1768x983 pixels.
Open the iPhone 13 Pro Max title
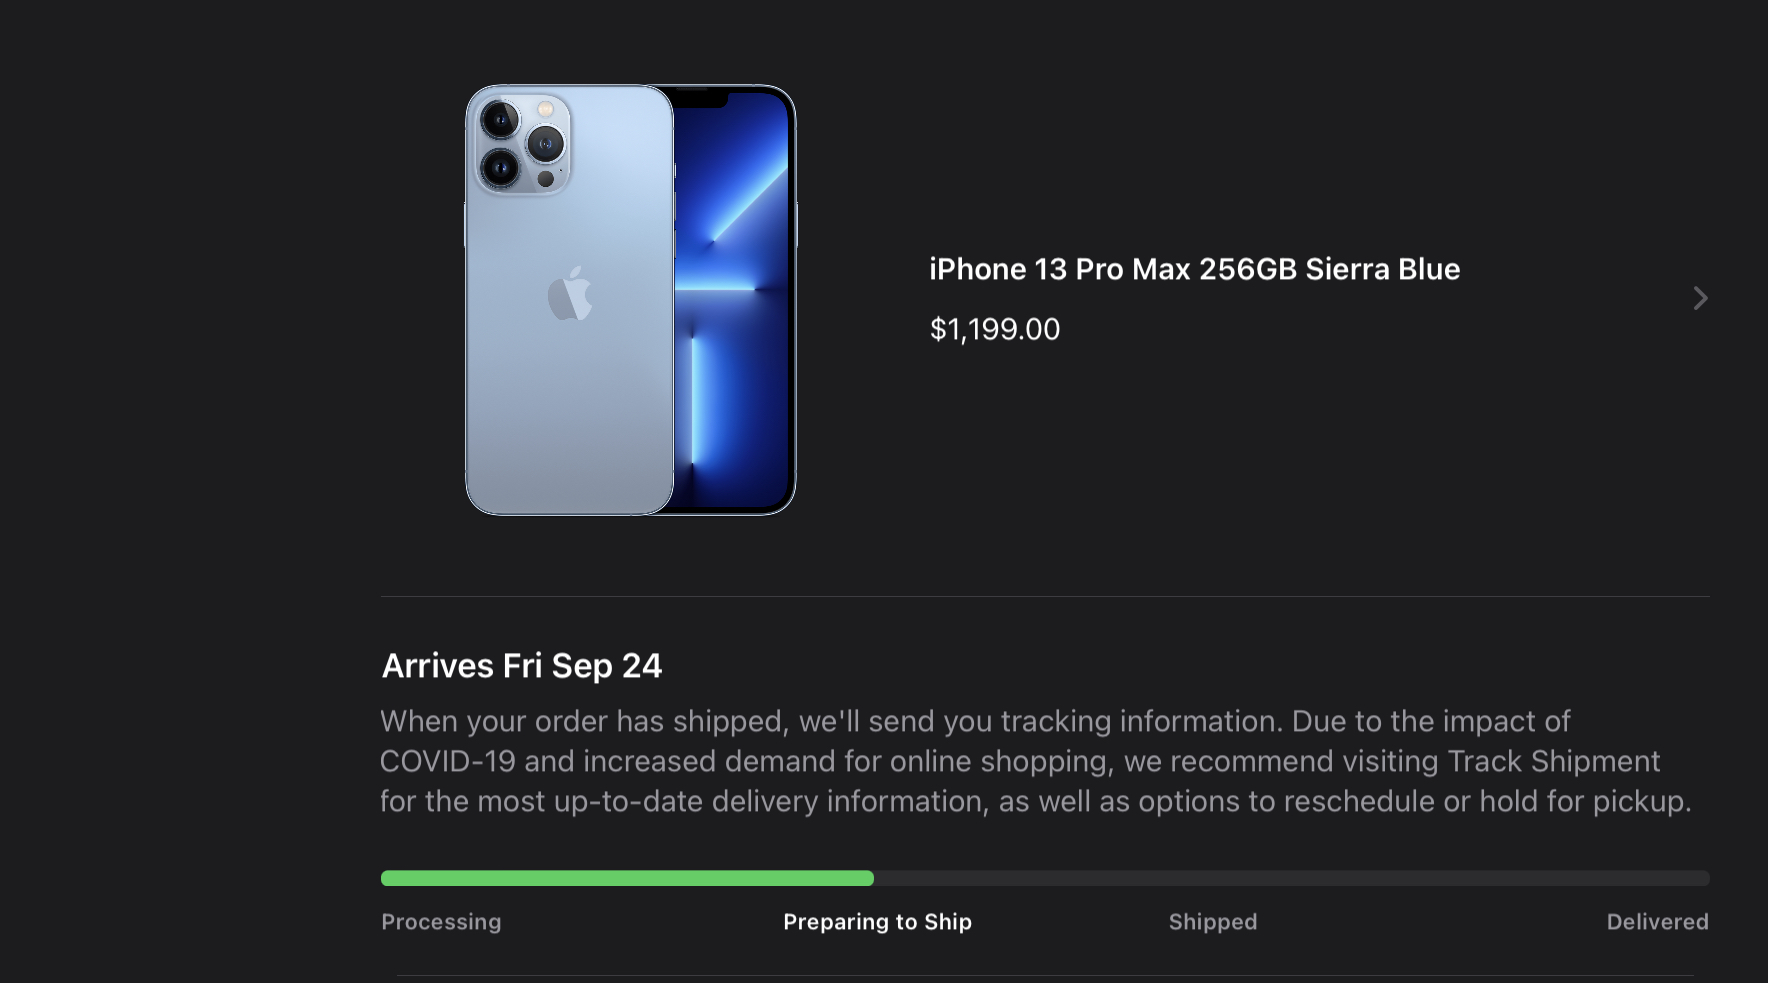pos(1194,269)
